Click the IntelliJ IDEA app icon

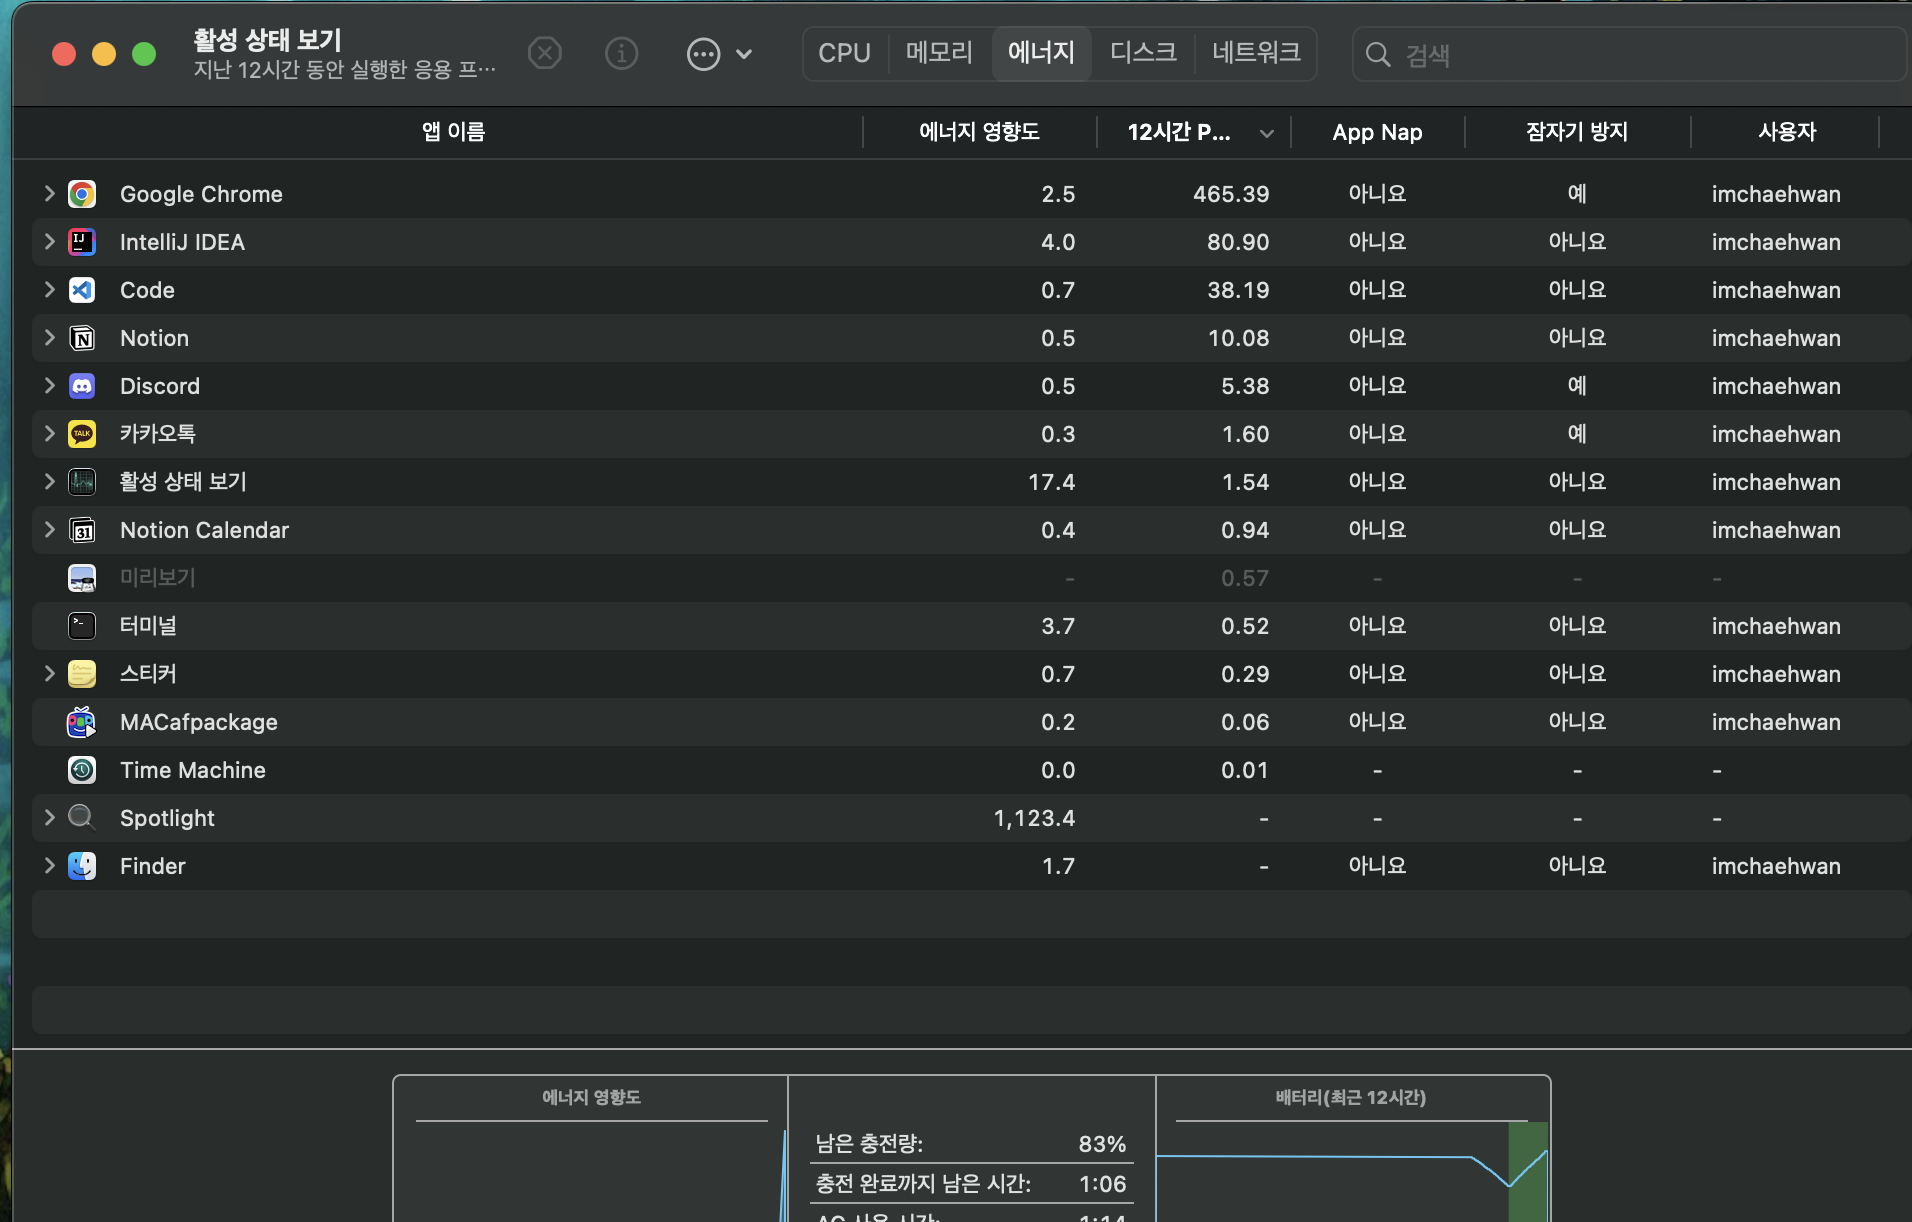click(82, 242)
